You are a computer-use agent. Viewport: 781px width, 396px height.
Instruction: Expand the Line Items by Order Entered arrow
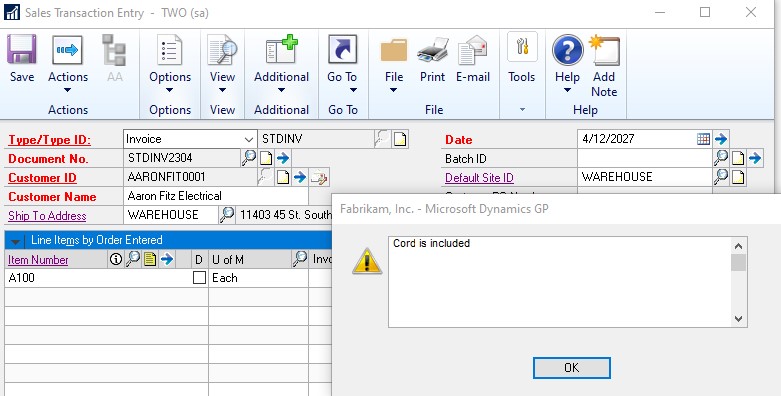coord(15,242)
